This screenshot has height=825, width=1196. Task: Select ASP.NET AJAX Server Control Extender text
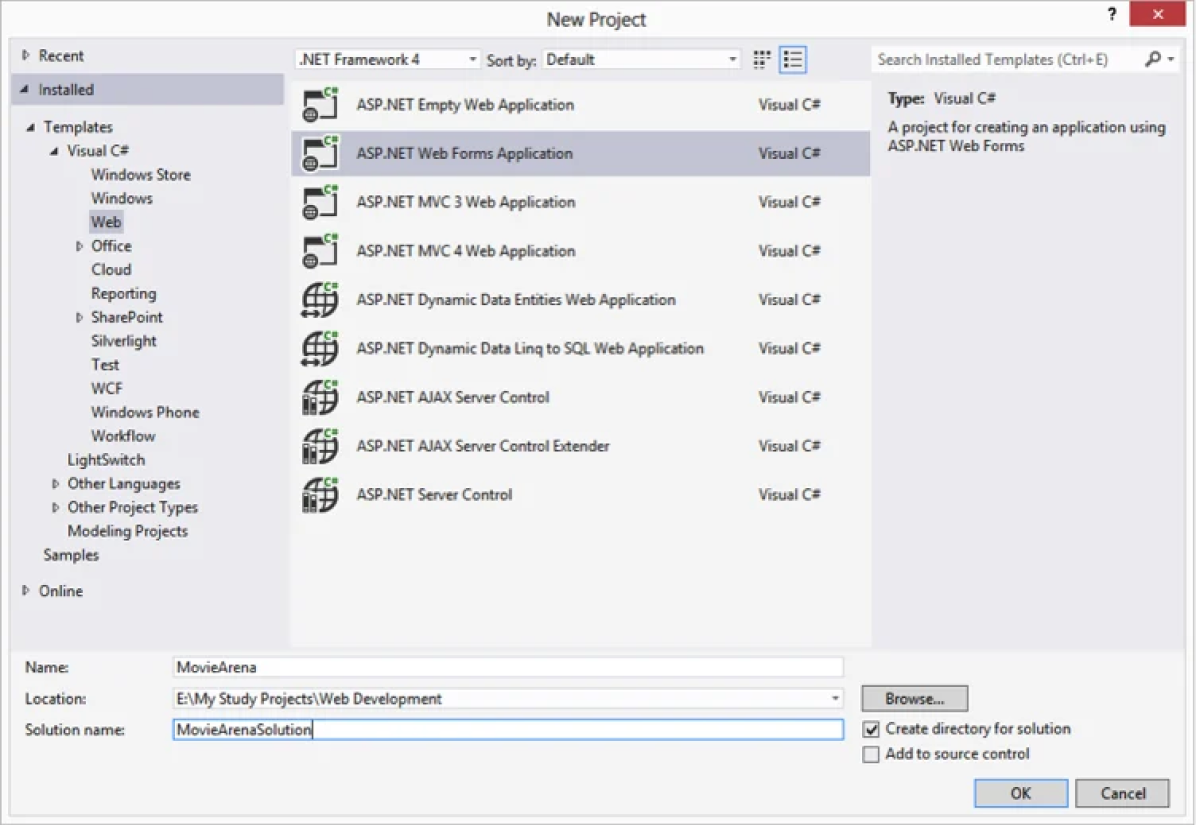483,446
